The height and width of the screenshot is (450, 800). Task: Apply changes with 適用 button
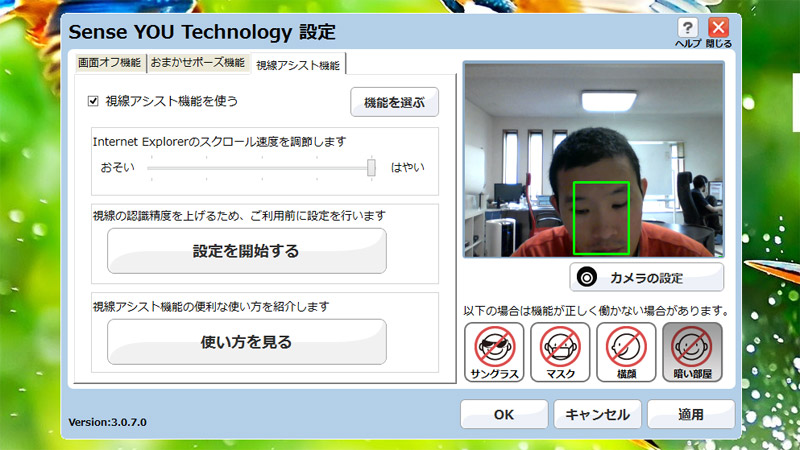click(691, 414)
